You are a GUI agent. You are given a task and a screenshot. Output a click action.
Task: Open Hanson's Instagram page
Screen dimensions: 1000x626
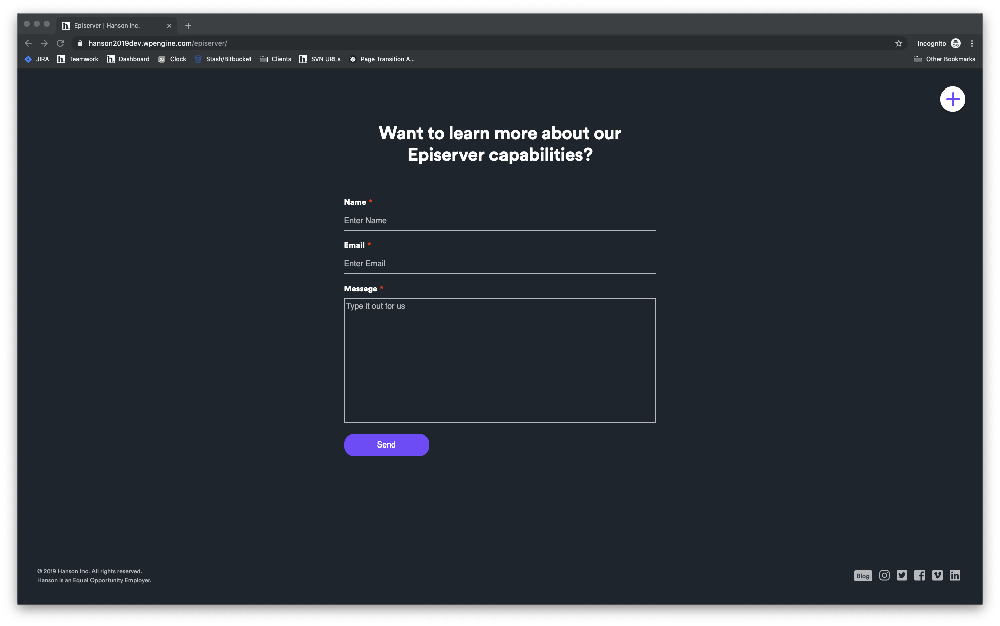(x=884, y=576)
